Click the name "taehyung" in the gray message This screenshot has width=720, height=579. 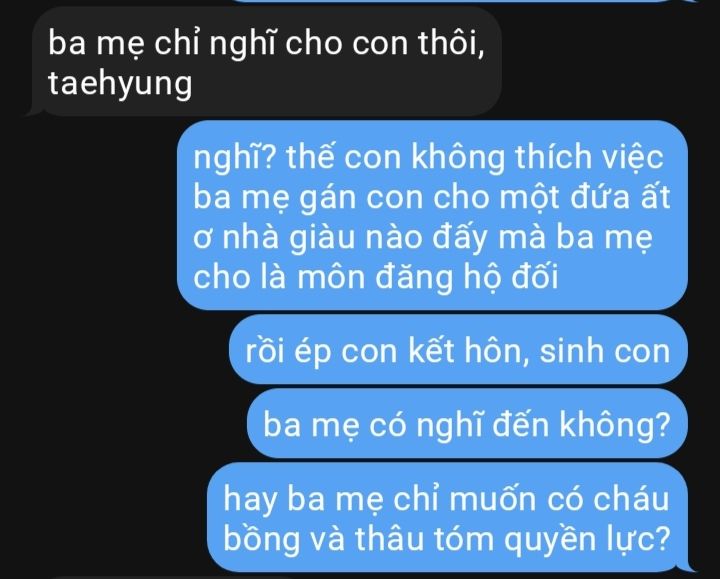point(120,84)
